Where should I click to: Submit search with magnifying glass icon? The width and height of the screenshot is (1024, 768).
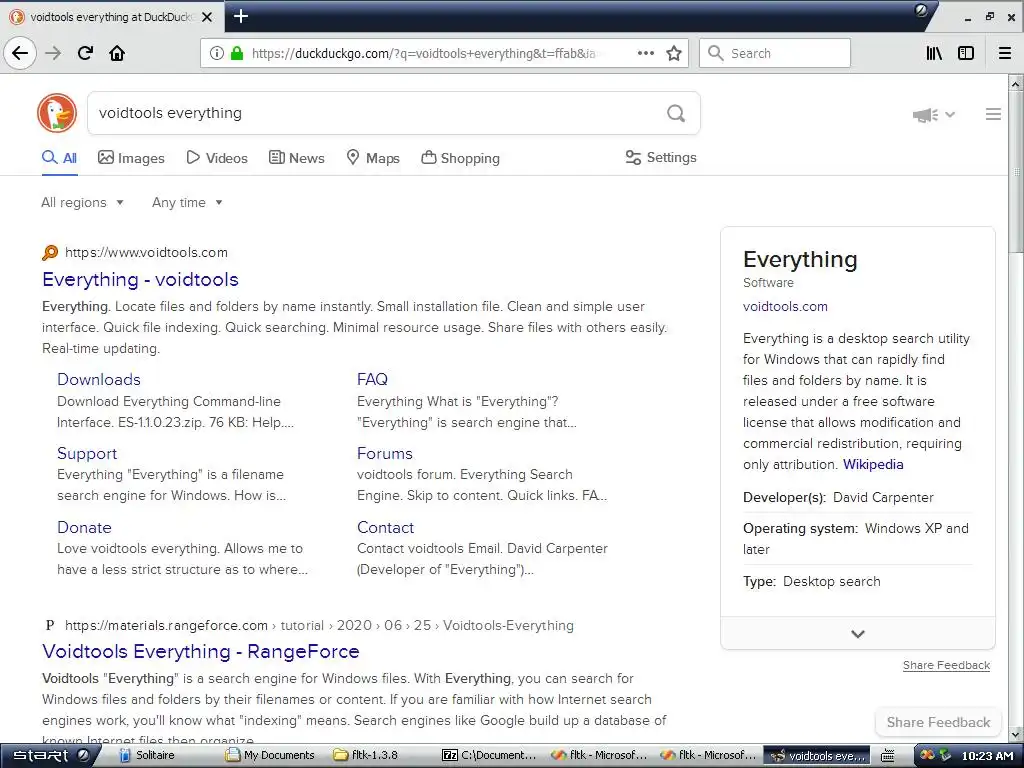(x=676, y=113)
